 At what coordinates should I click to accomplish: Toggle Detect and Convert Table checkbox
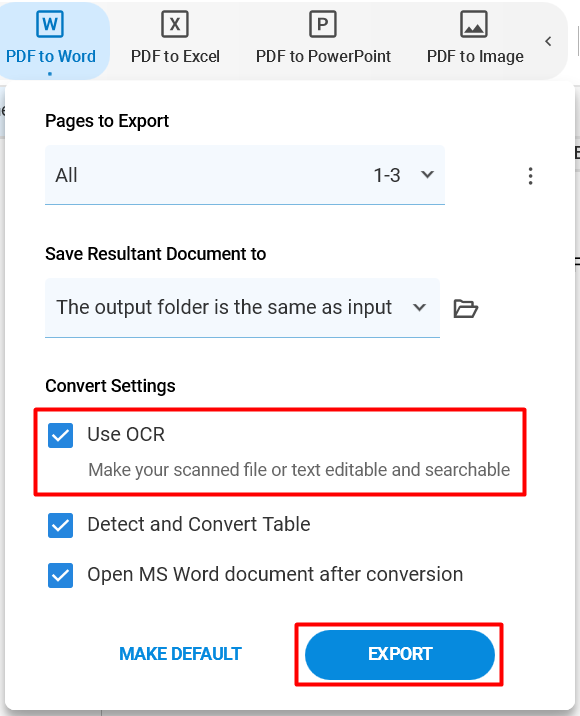(x=60, y=525)
